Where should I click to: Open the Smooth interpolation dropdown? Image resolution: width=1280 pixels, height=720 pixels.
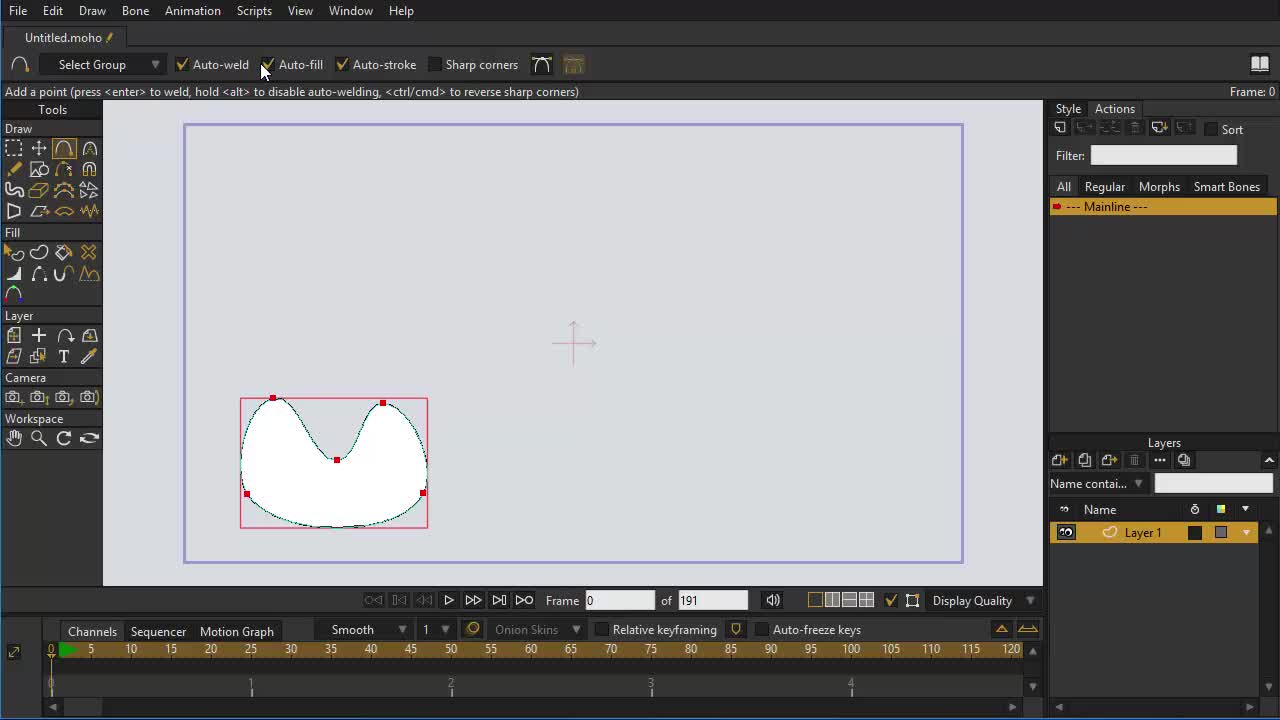click(369, 630)
